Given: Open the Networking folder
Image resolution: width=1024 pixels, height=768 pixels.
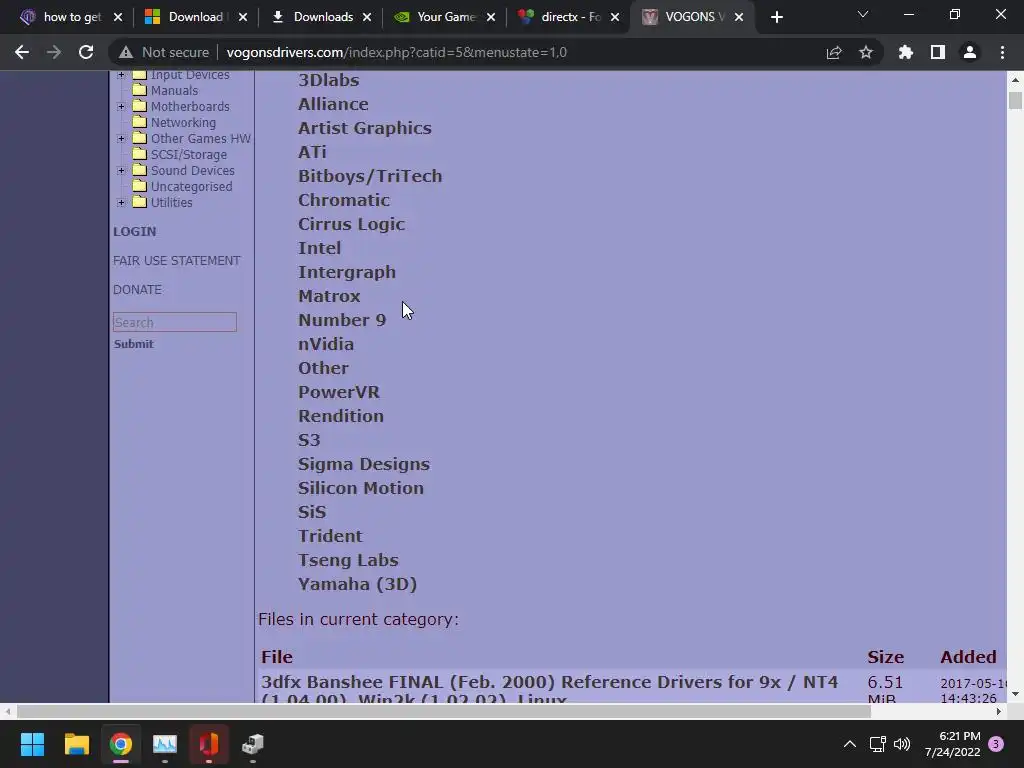Looking at the screenshot, I should [183, 123].
